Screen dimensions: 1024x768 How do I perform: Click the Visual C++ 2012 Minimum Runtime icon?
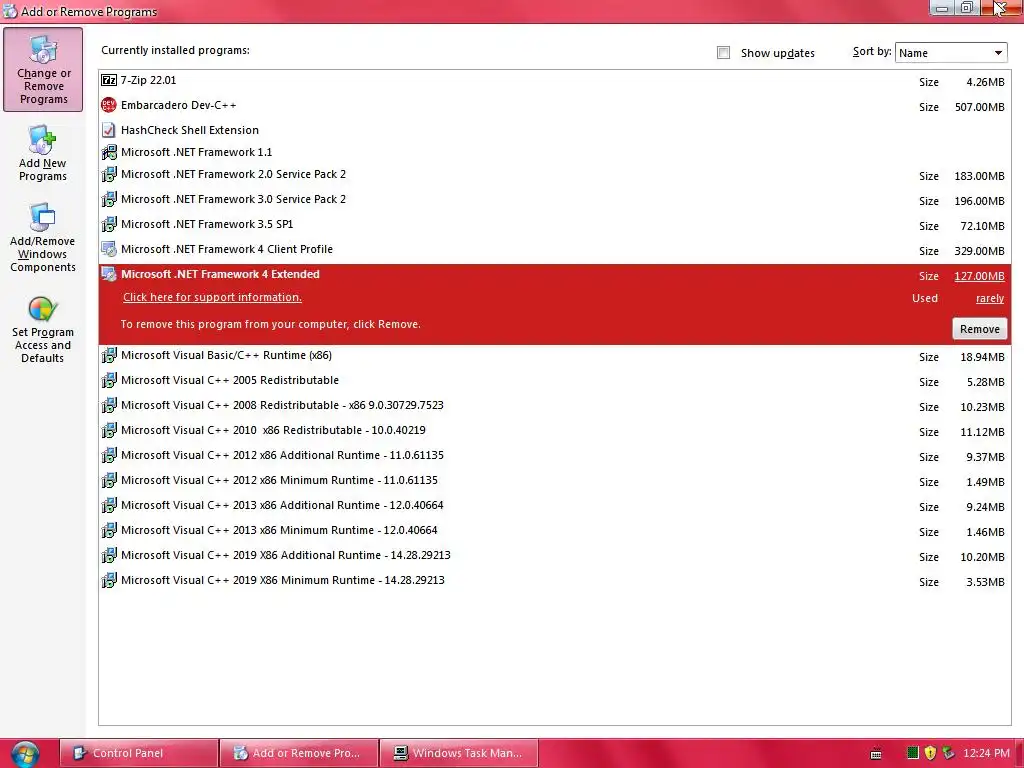tap(109, 480)
